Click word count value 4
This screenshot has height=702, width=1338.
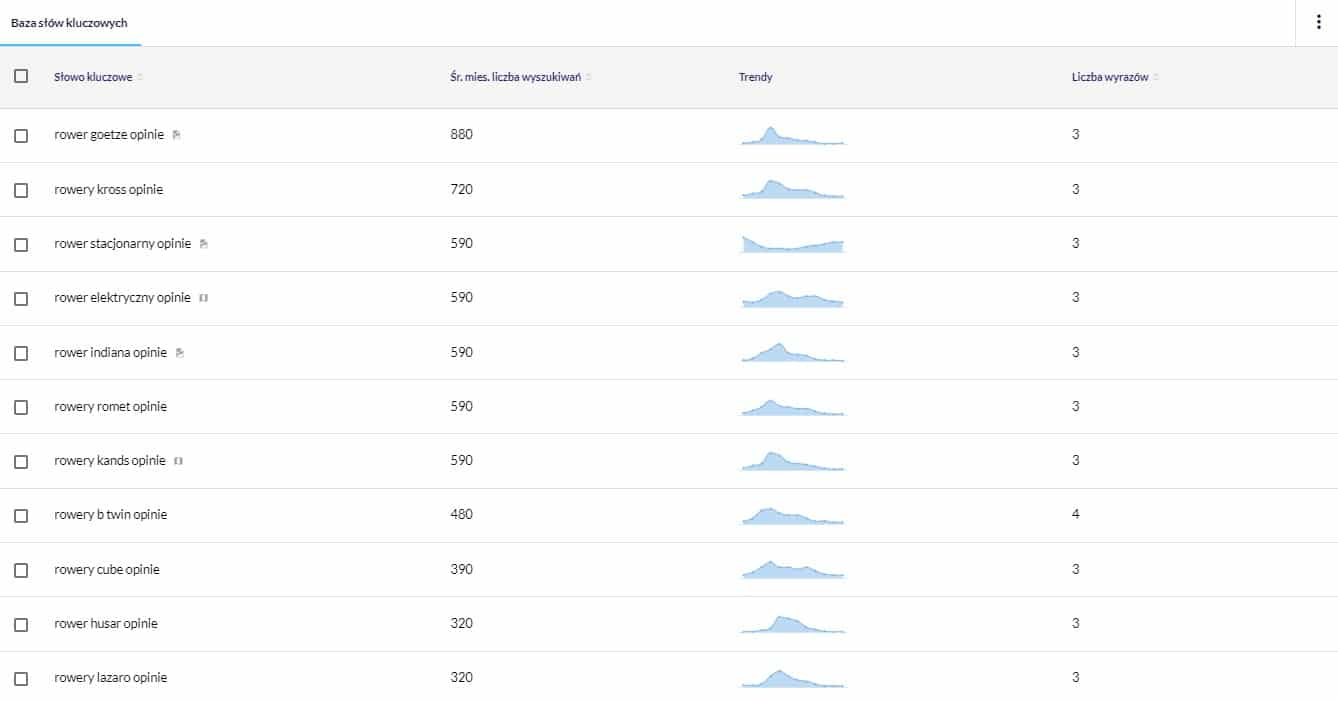click(1075, 515)
